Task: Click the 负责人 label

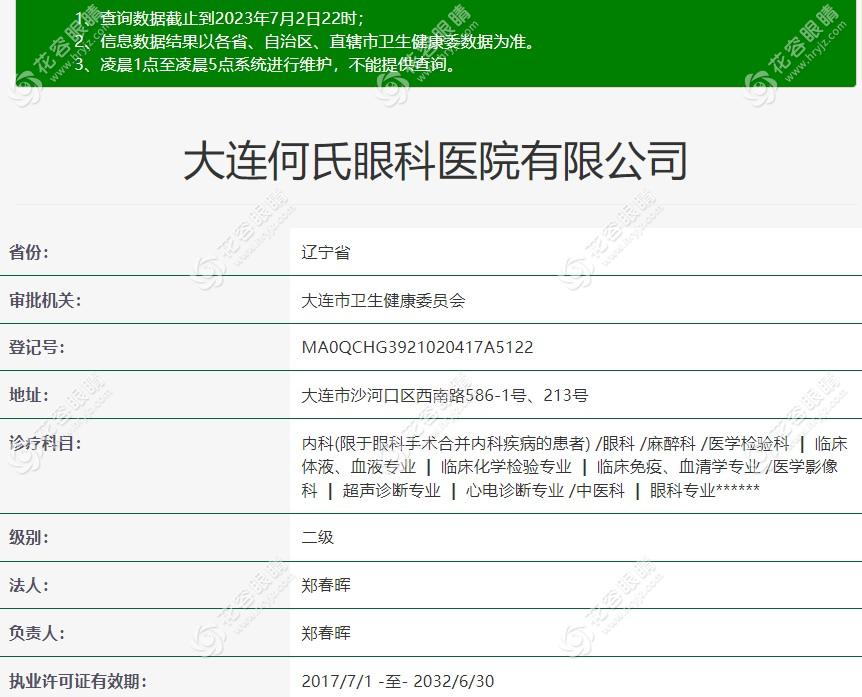Action: [36, 633]
